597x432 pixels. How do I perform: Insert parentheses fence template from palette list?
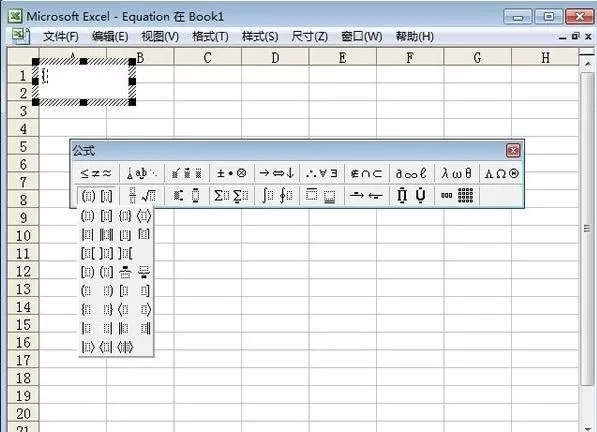87,216
